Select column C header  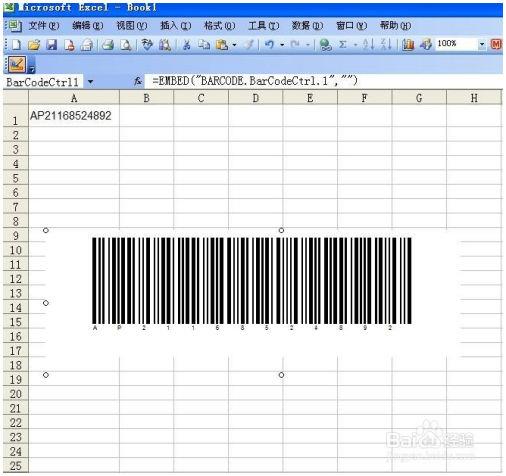(201, 98)
